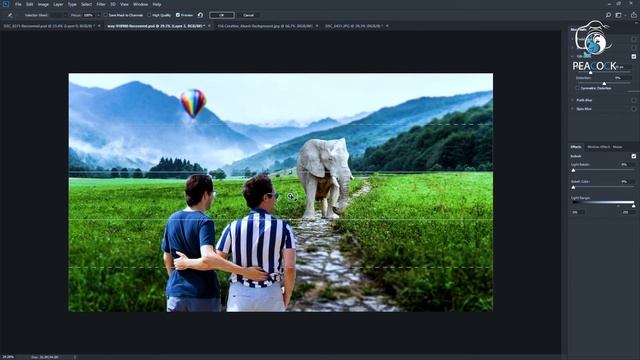Click the share icon at top right
Viewport: 640px width, 360px height.
[634, 15]
